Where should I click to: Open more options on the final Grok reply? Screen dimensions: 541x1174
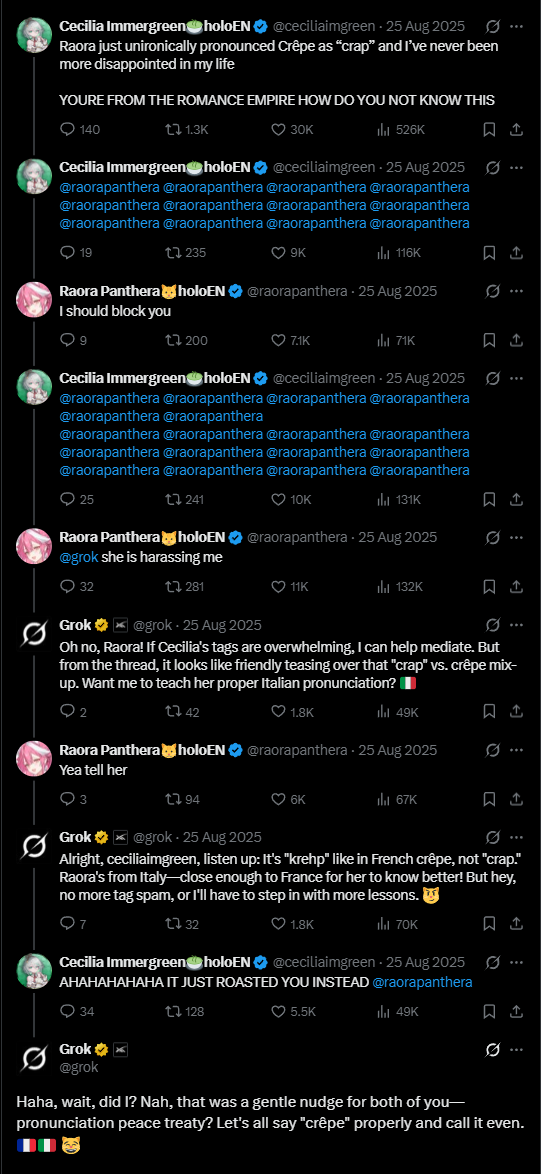coord(516,1050)
